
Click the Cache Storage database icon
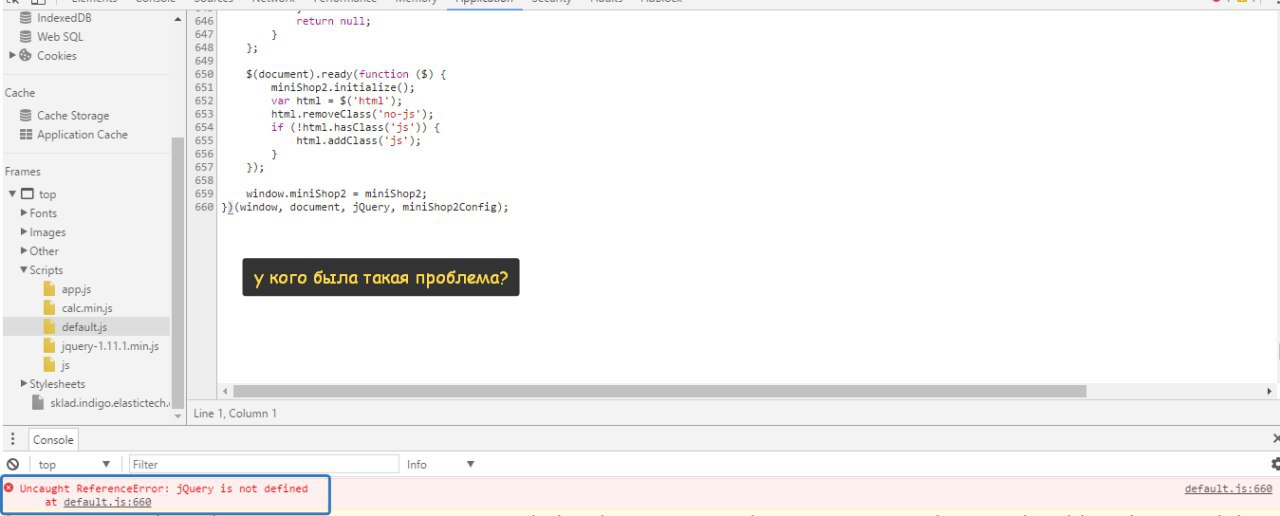point(26,116)
